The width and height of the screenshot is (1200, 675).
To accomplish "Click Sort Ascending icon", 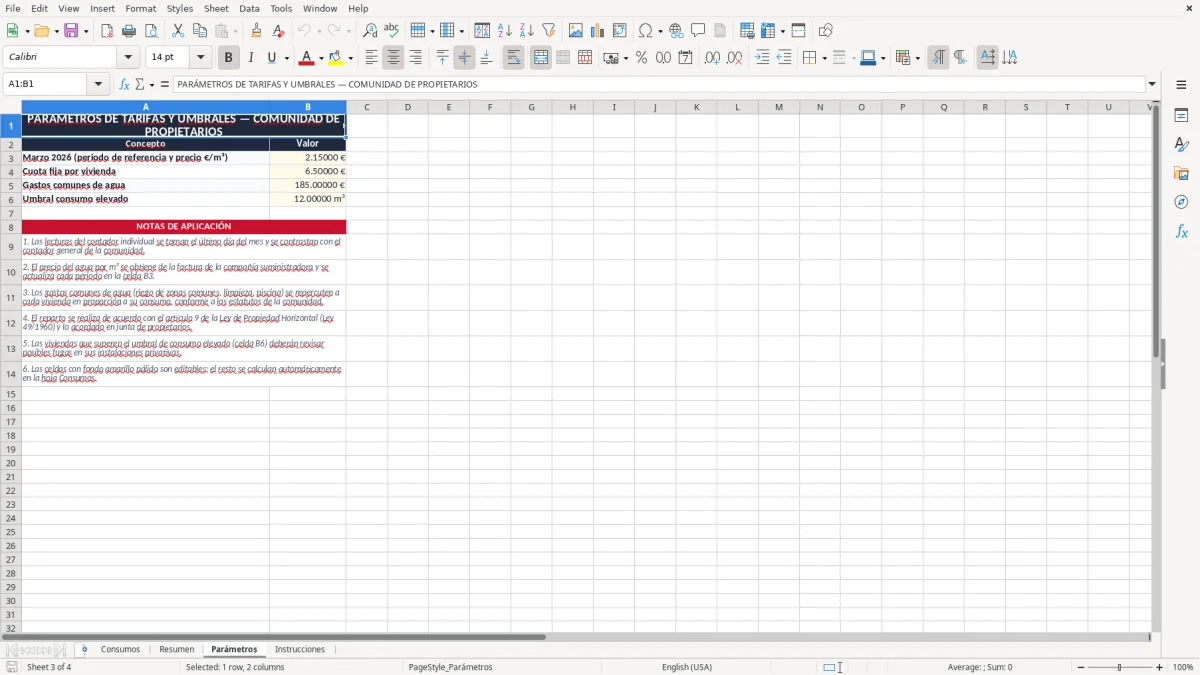I will pyautogui.click(x=505, y=31).
